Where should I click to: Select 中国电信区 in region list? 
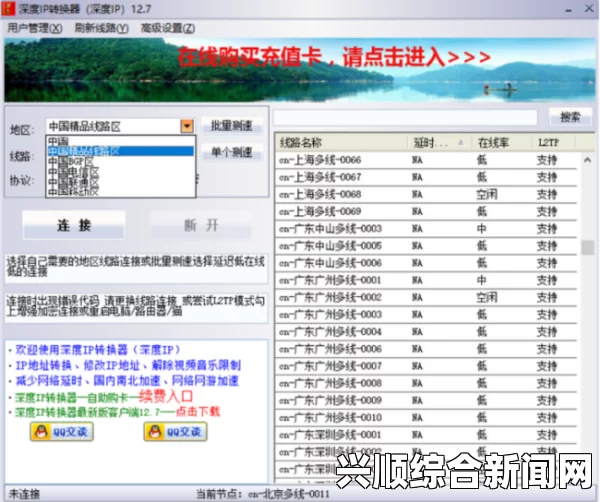[120, 171]
